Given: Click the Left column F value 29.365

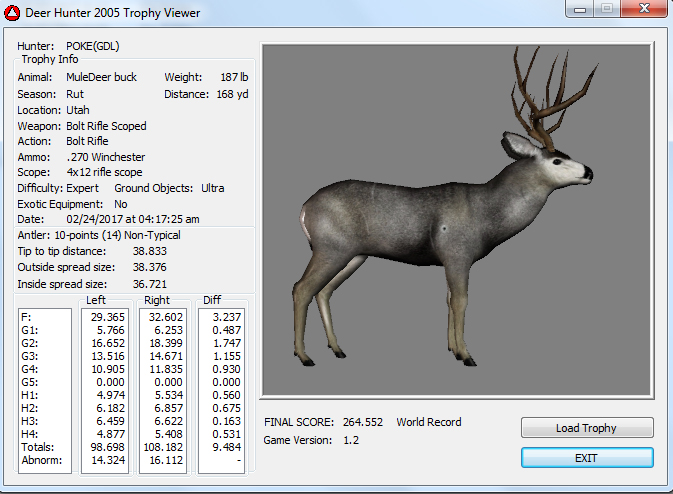Looking at the screenshot, I should tap(106, 316).
